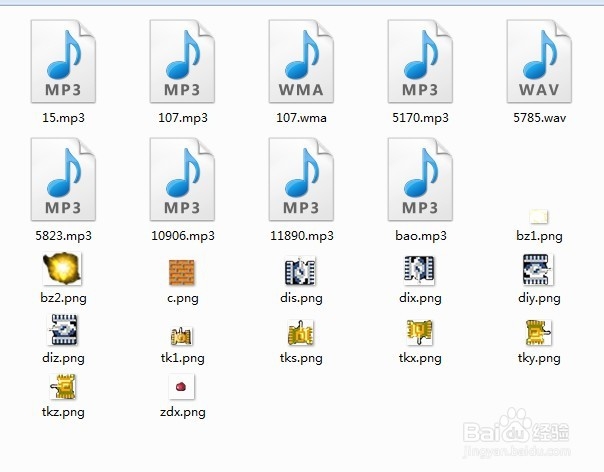Click the file name text bz2.png

(63, 298)
